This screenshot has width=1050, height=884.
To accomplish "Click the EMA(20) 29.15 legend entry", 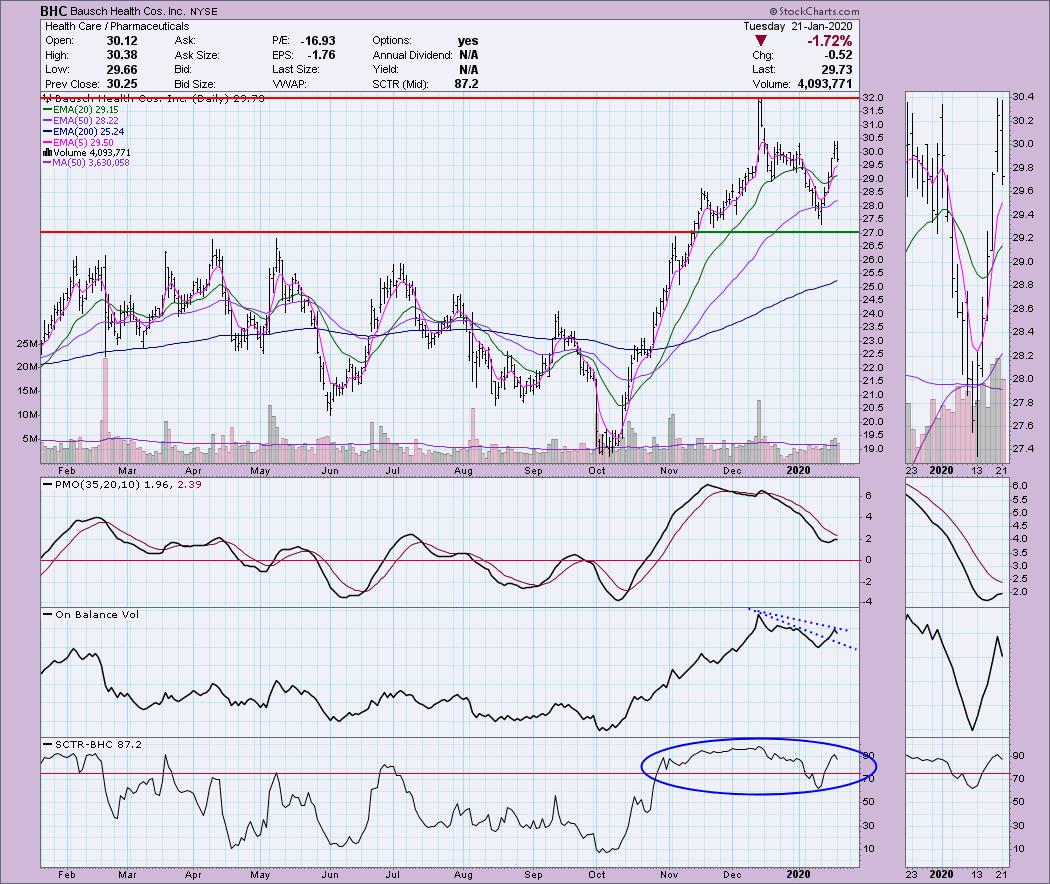I will click(80, 110).
